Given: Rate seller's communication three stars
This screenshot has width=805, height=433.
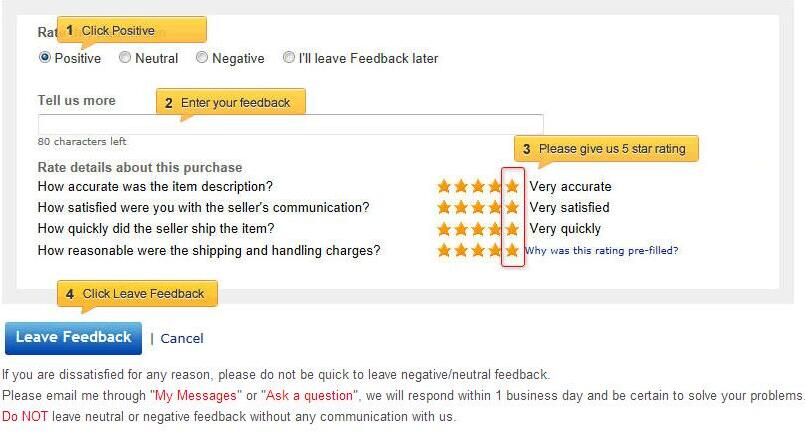Looking at the screenshot, I should 479,207.
